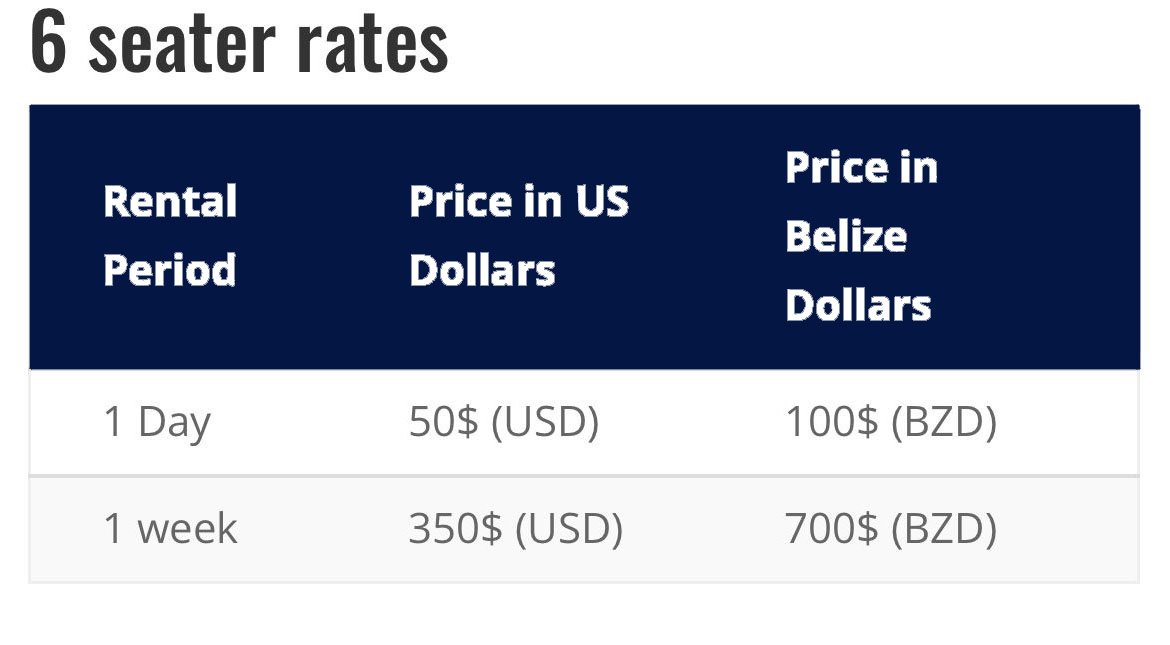The width and height of the screenshot is (1170, 645).
Task: Click the word "Belize" in the header
Action: [x=846, y=237]
